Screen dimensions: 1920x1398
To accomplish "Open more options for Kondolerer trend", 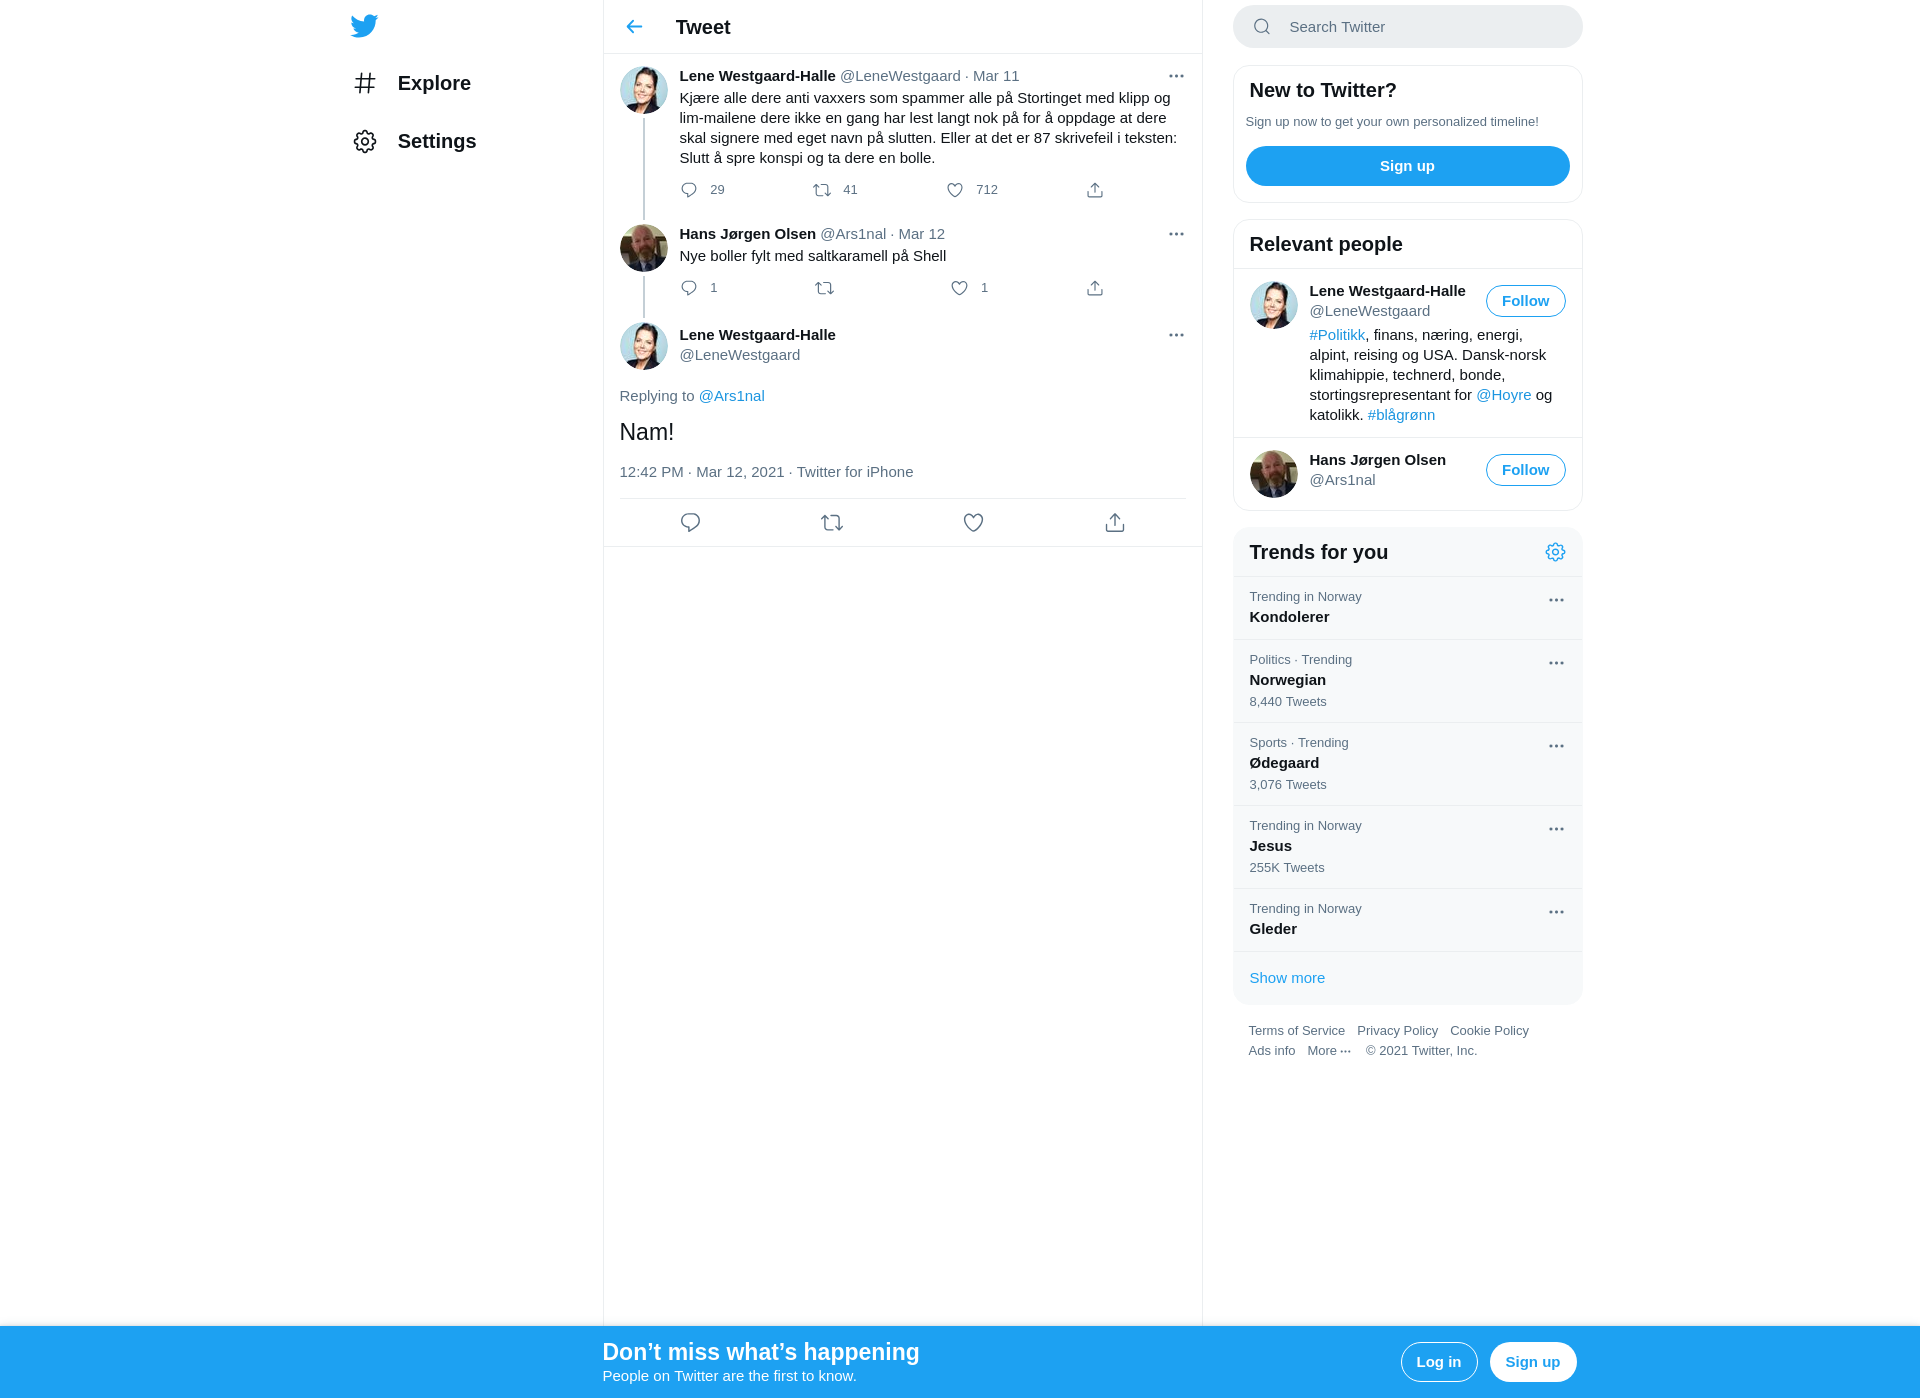I will [1556, 600].
